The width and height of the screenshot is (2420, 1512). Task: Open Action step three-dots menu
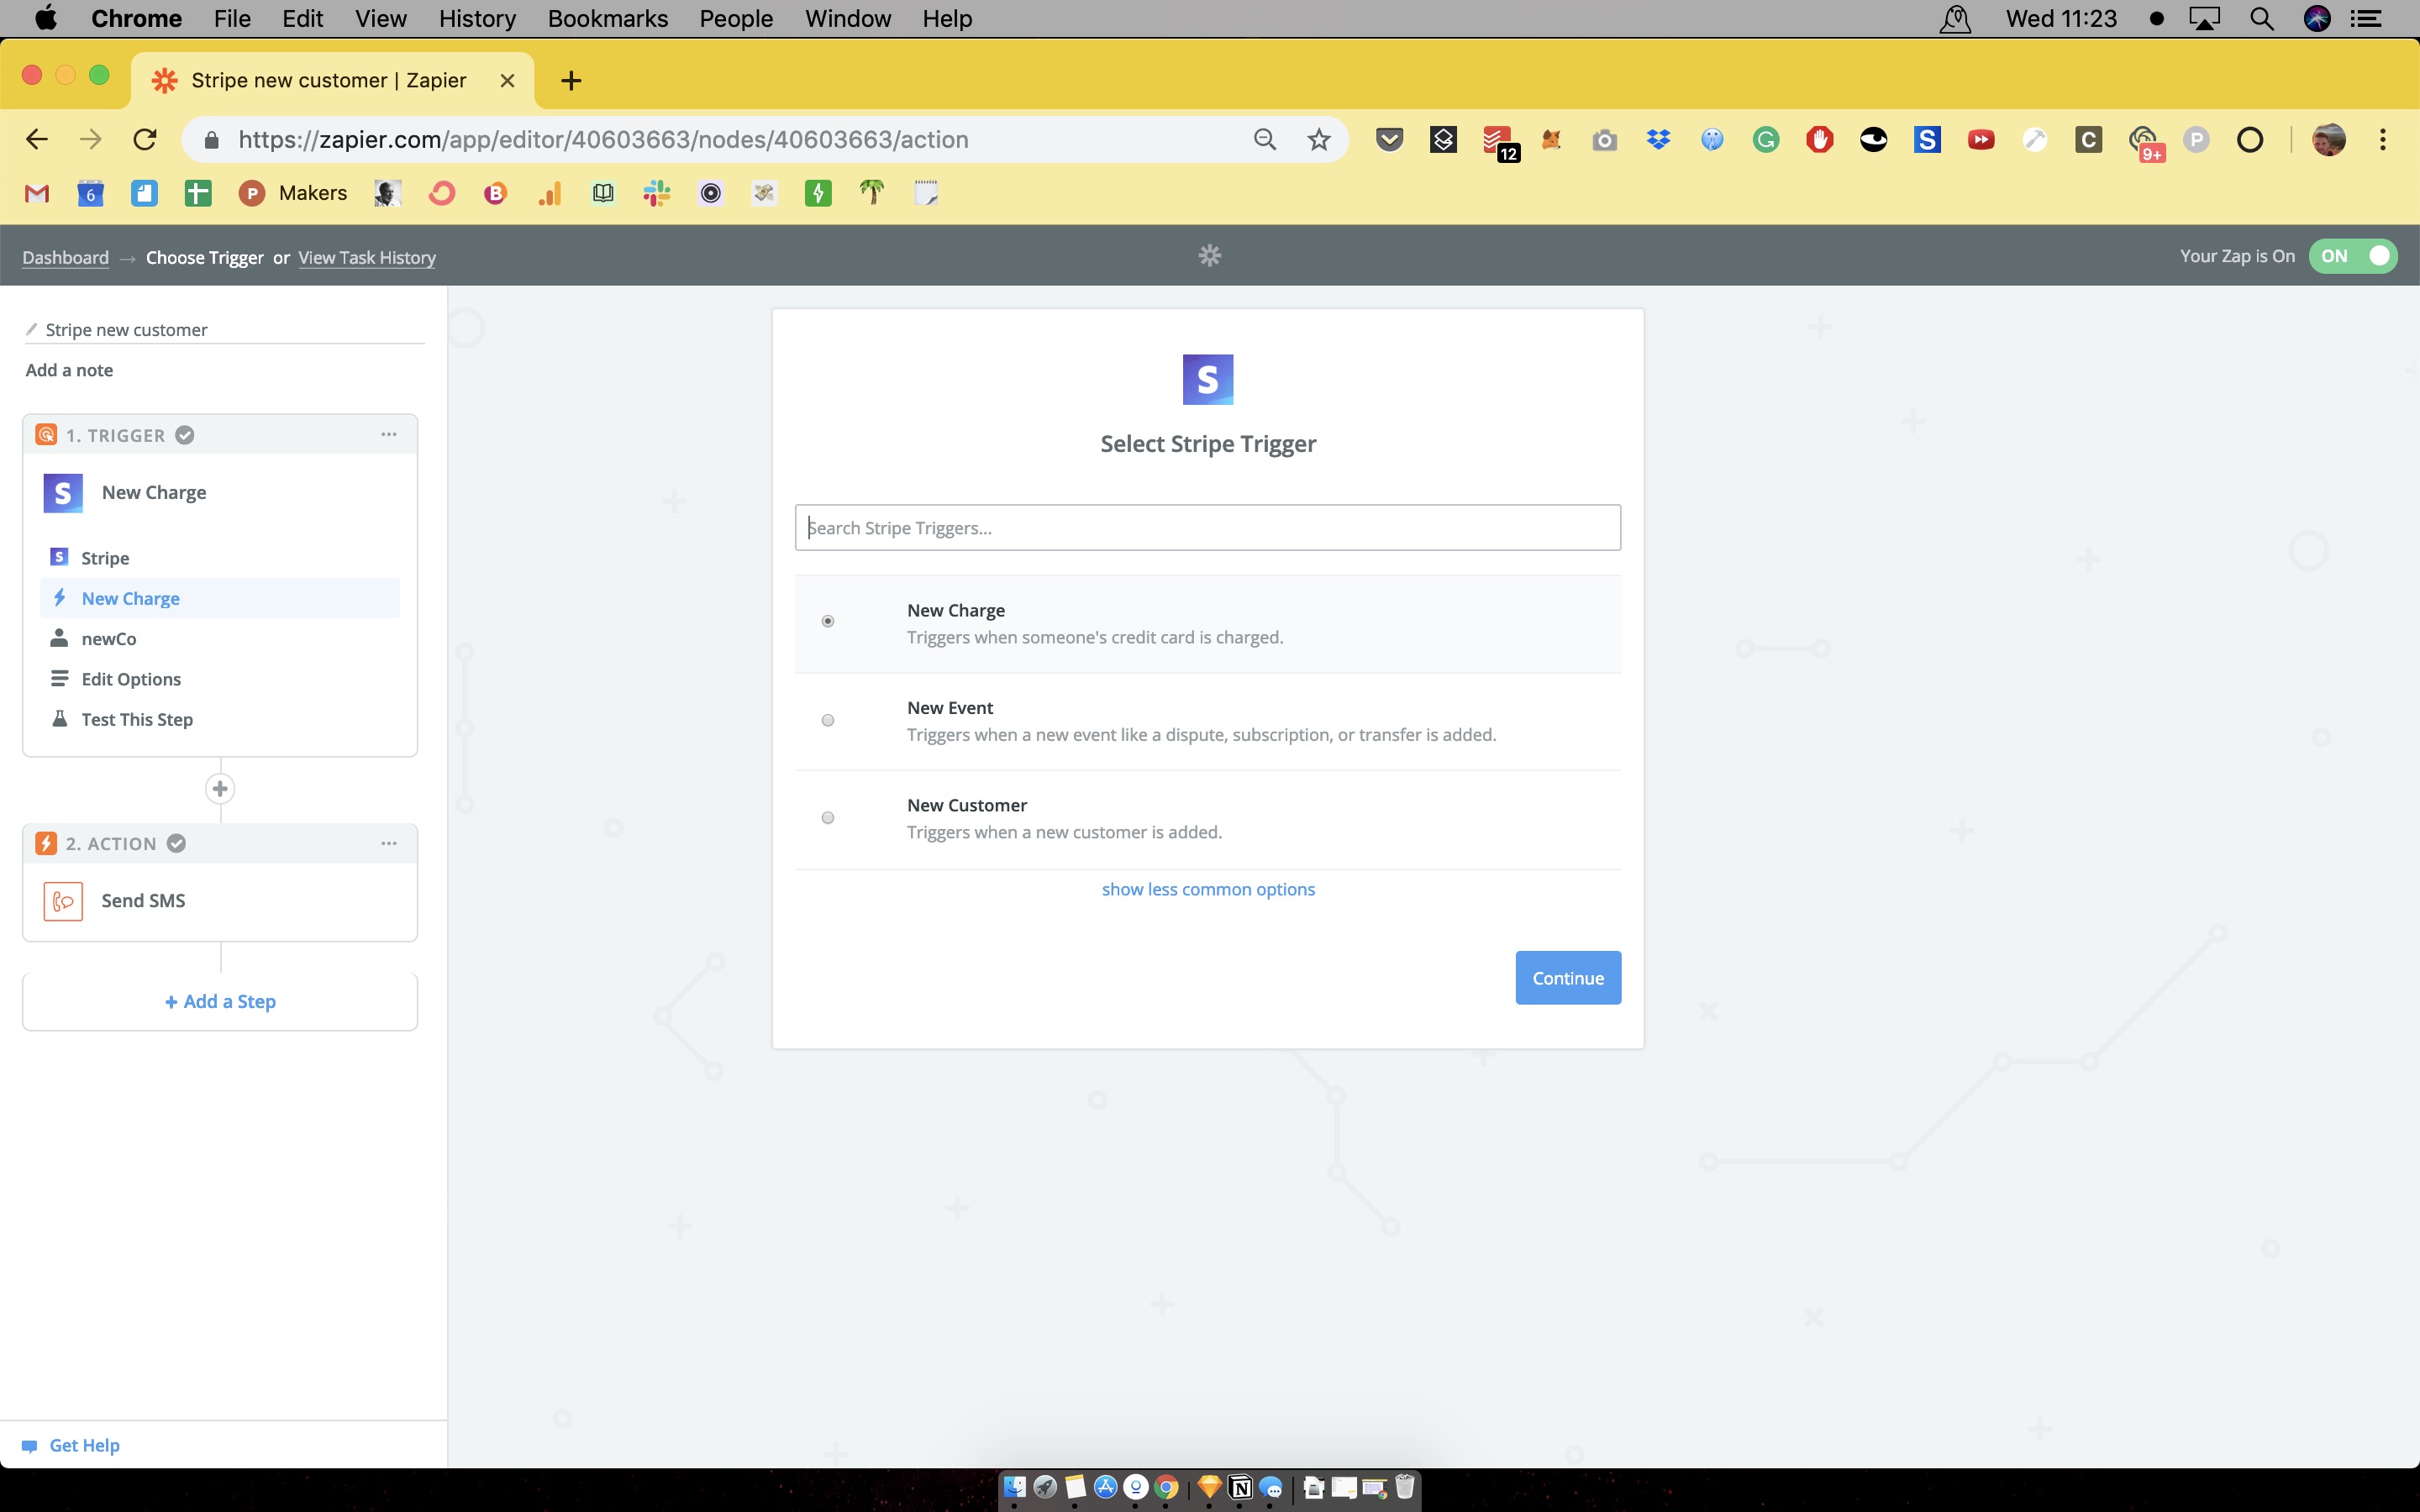(x=389, y=843)
